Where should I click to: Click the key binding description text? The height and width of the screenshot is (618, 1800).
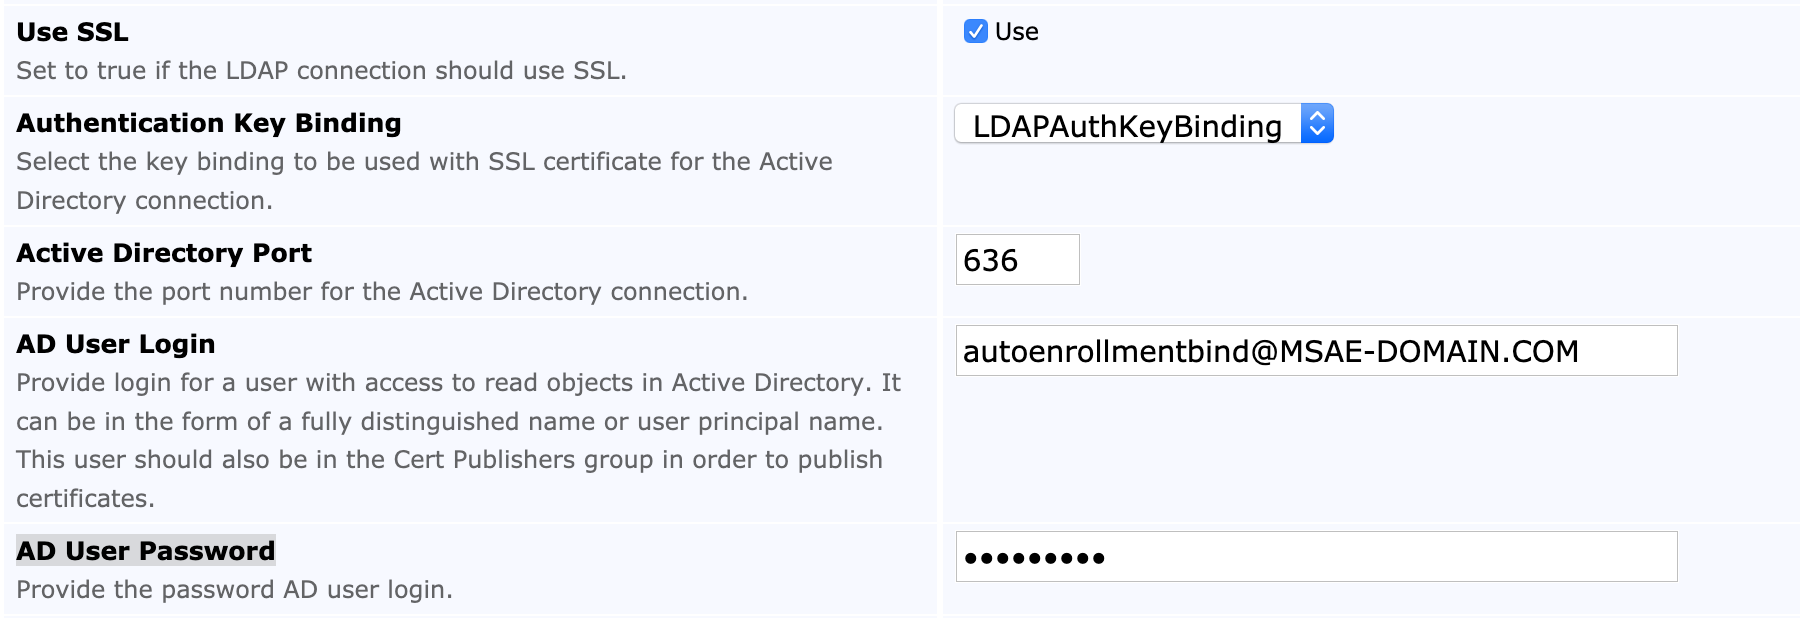(424, 181)
